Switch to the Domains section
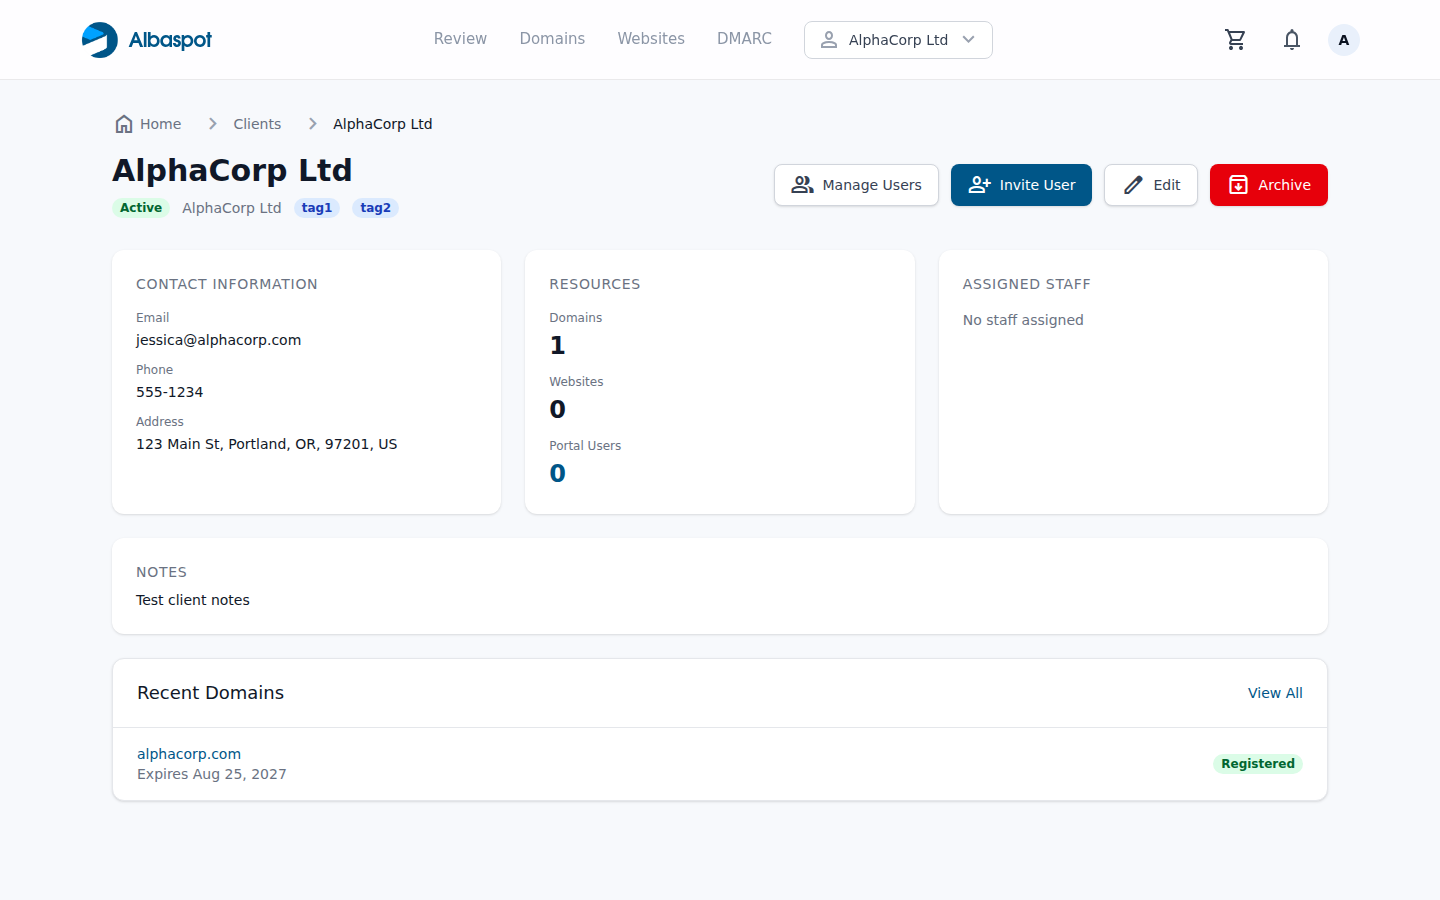The width and height of the screenshot is (1440, 900). [552, 38]
